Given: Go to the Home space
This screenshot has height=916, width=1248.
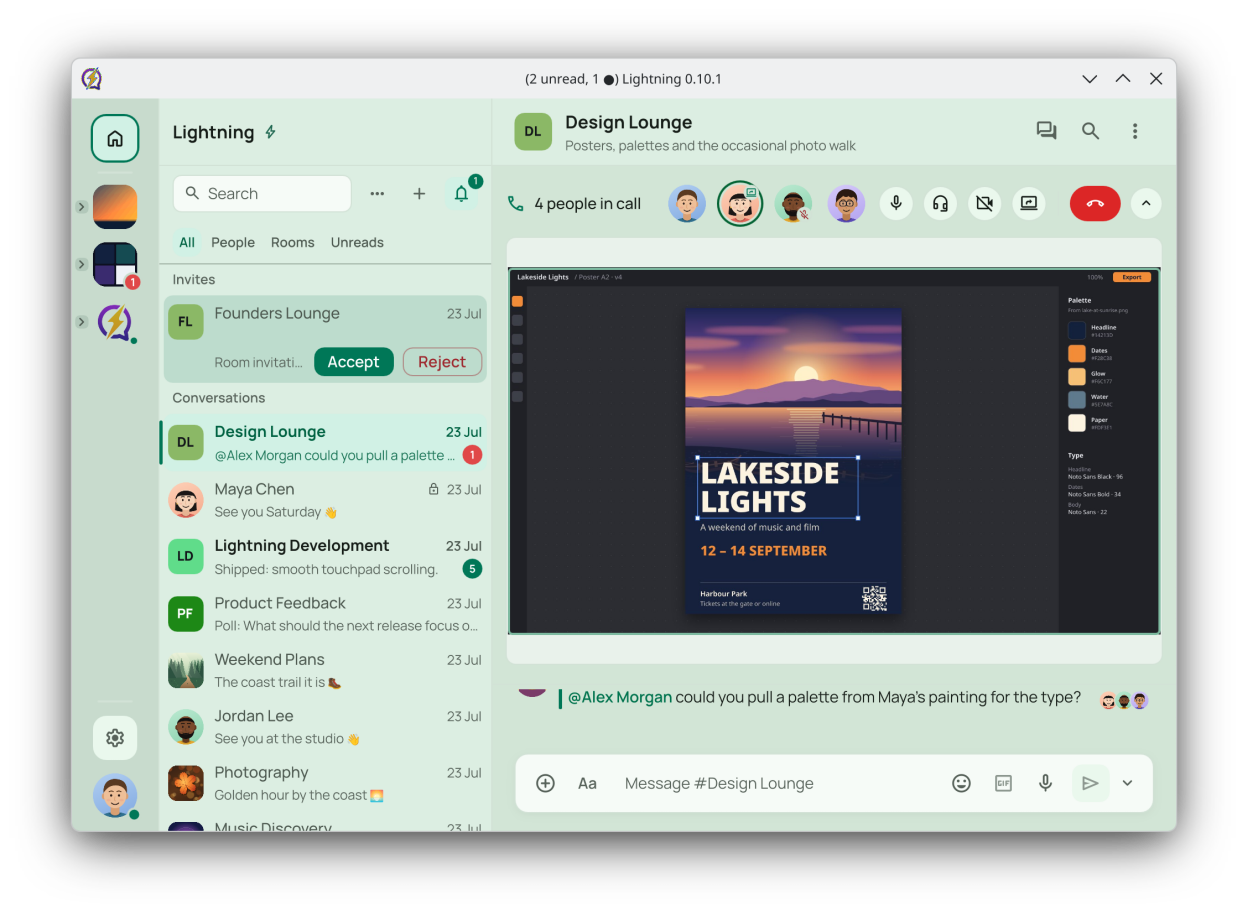Looking at the screenshot, I should 115,139.
